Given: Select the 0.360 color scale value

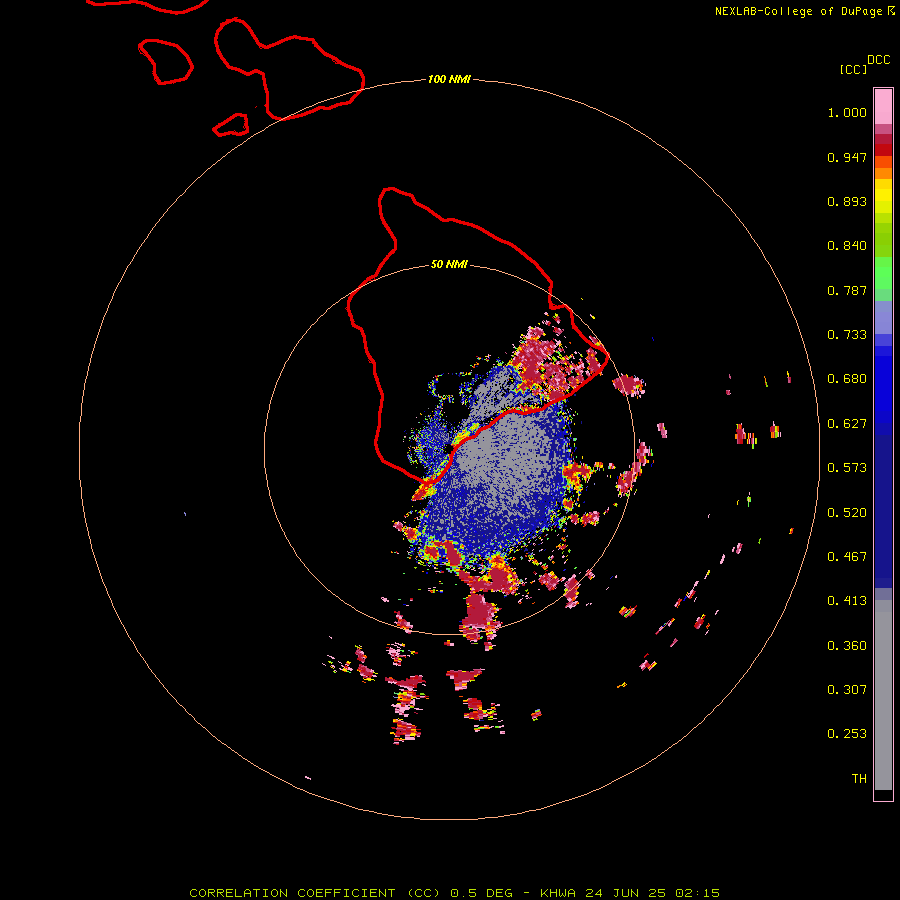Looking at the screenshot, I should click(x=847, y=646).
